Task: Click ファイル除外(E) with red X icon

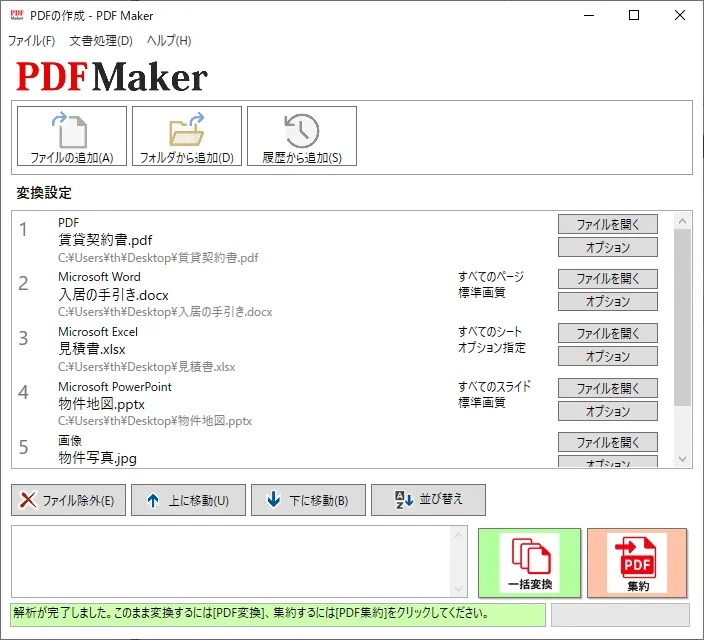Action: point(68,500)
